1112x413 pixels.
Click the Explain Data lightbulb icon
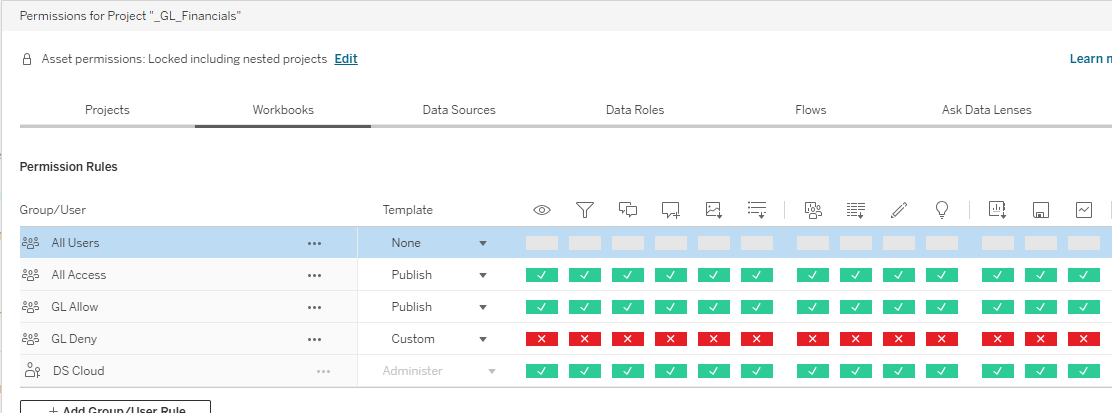pyautogui.click(x=941, y=210)
